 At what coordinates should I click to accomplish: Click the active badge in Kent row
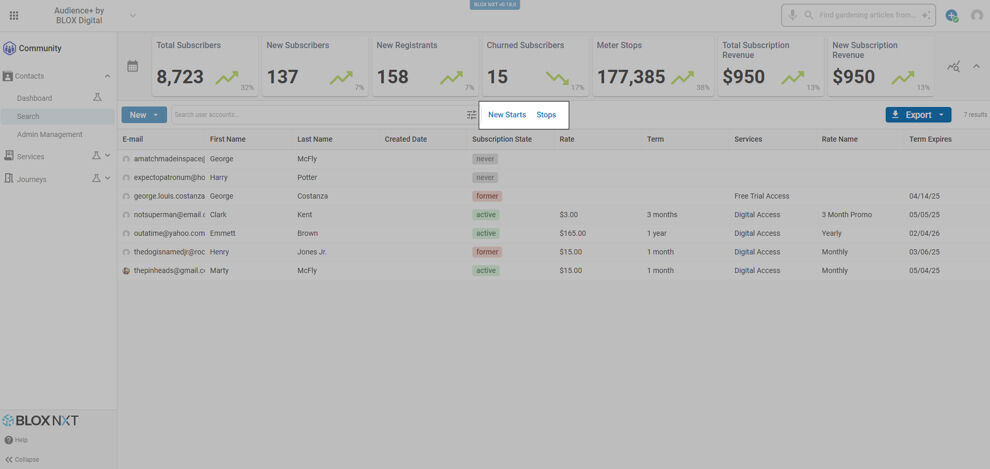[486, 215]
